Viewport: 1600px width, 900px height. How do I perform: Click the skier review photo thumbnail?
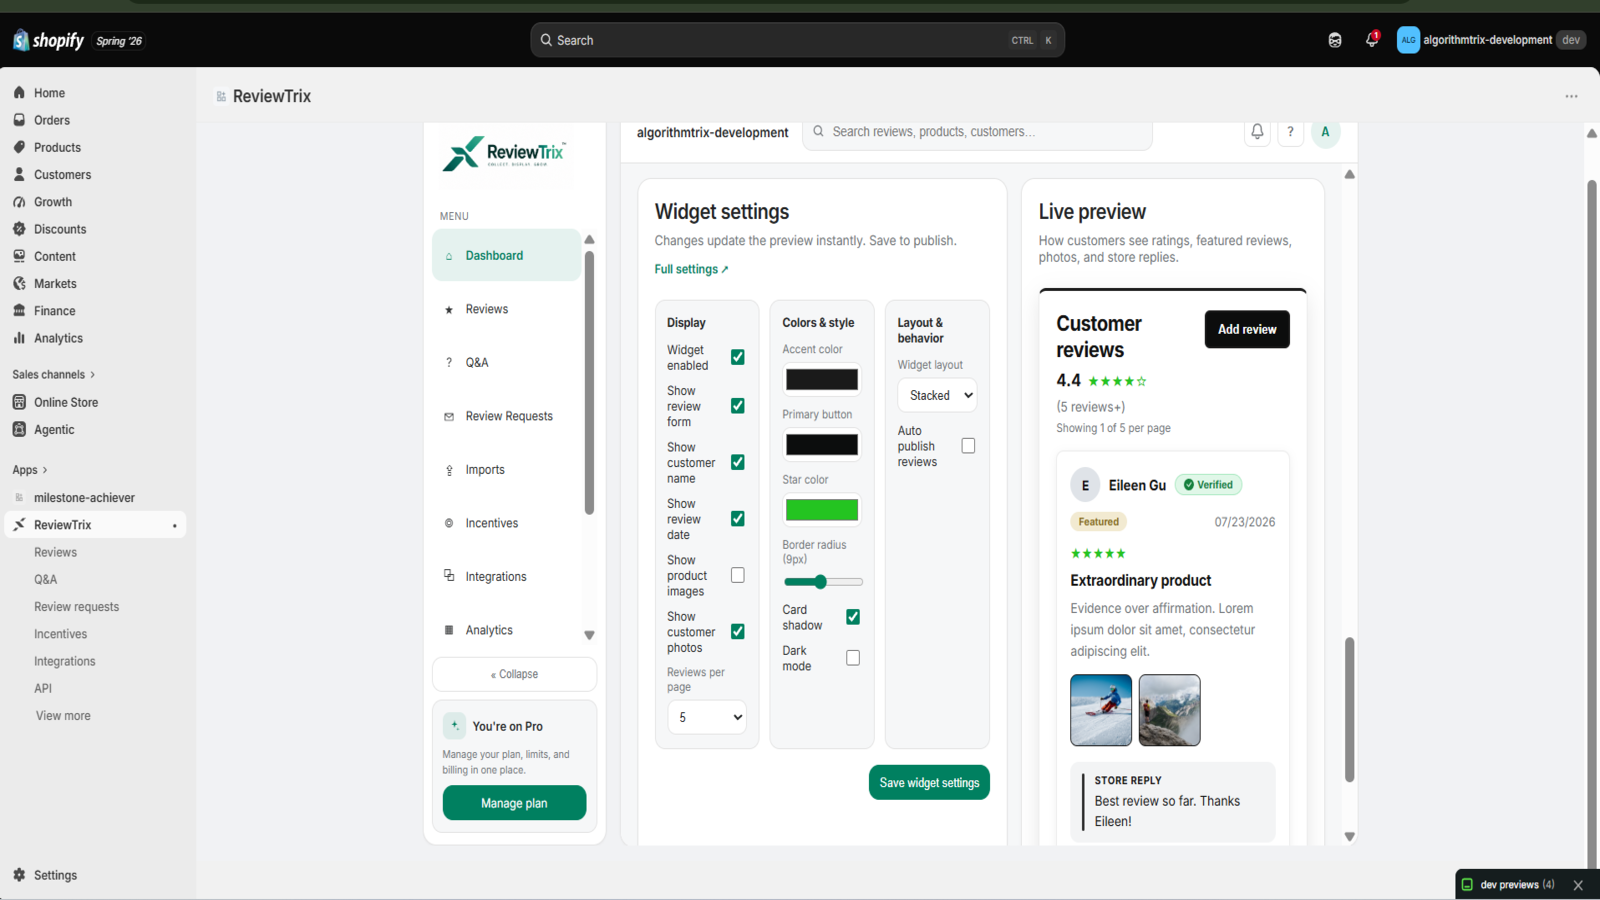1101,710
